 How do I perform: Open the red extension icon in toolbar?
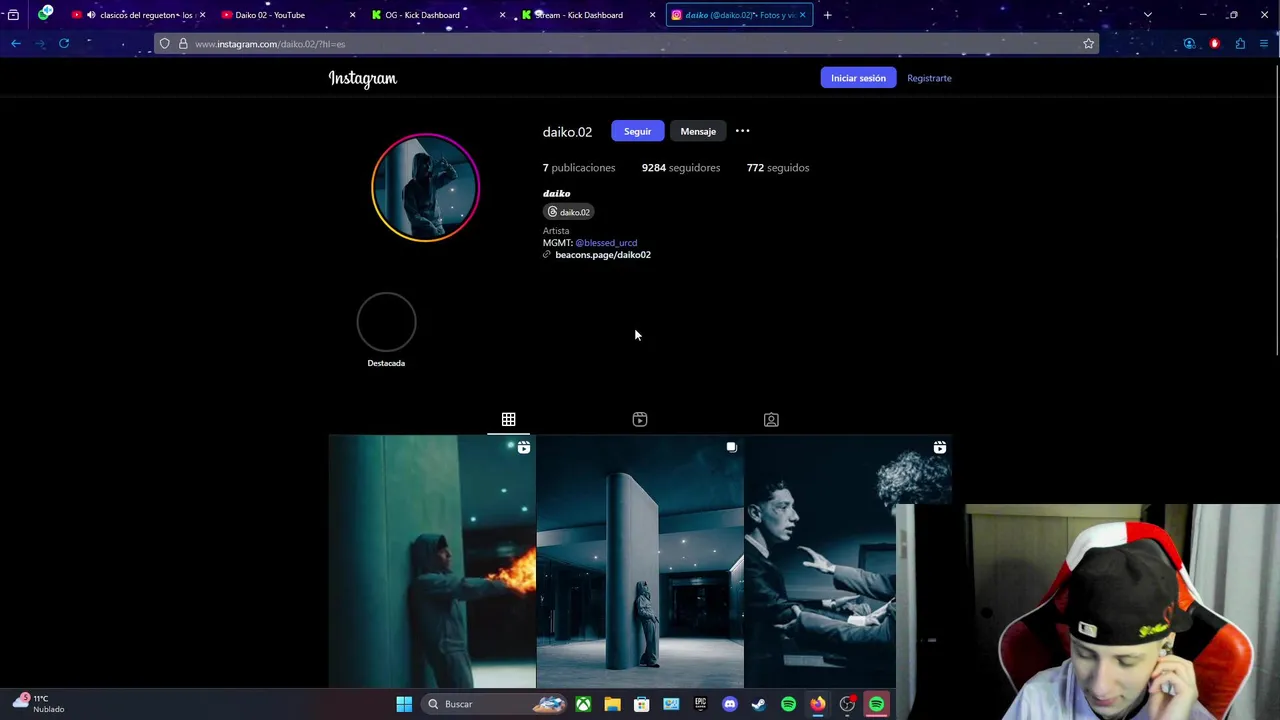(1215, 44)
